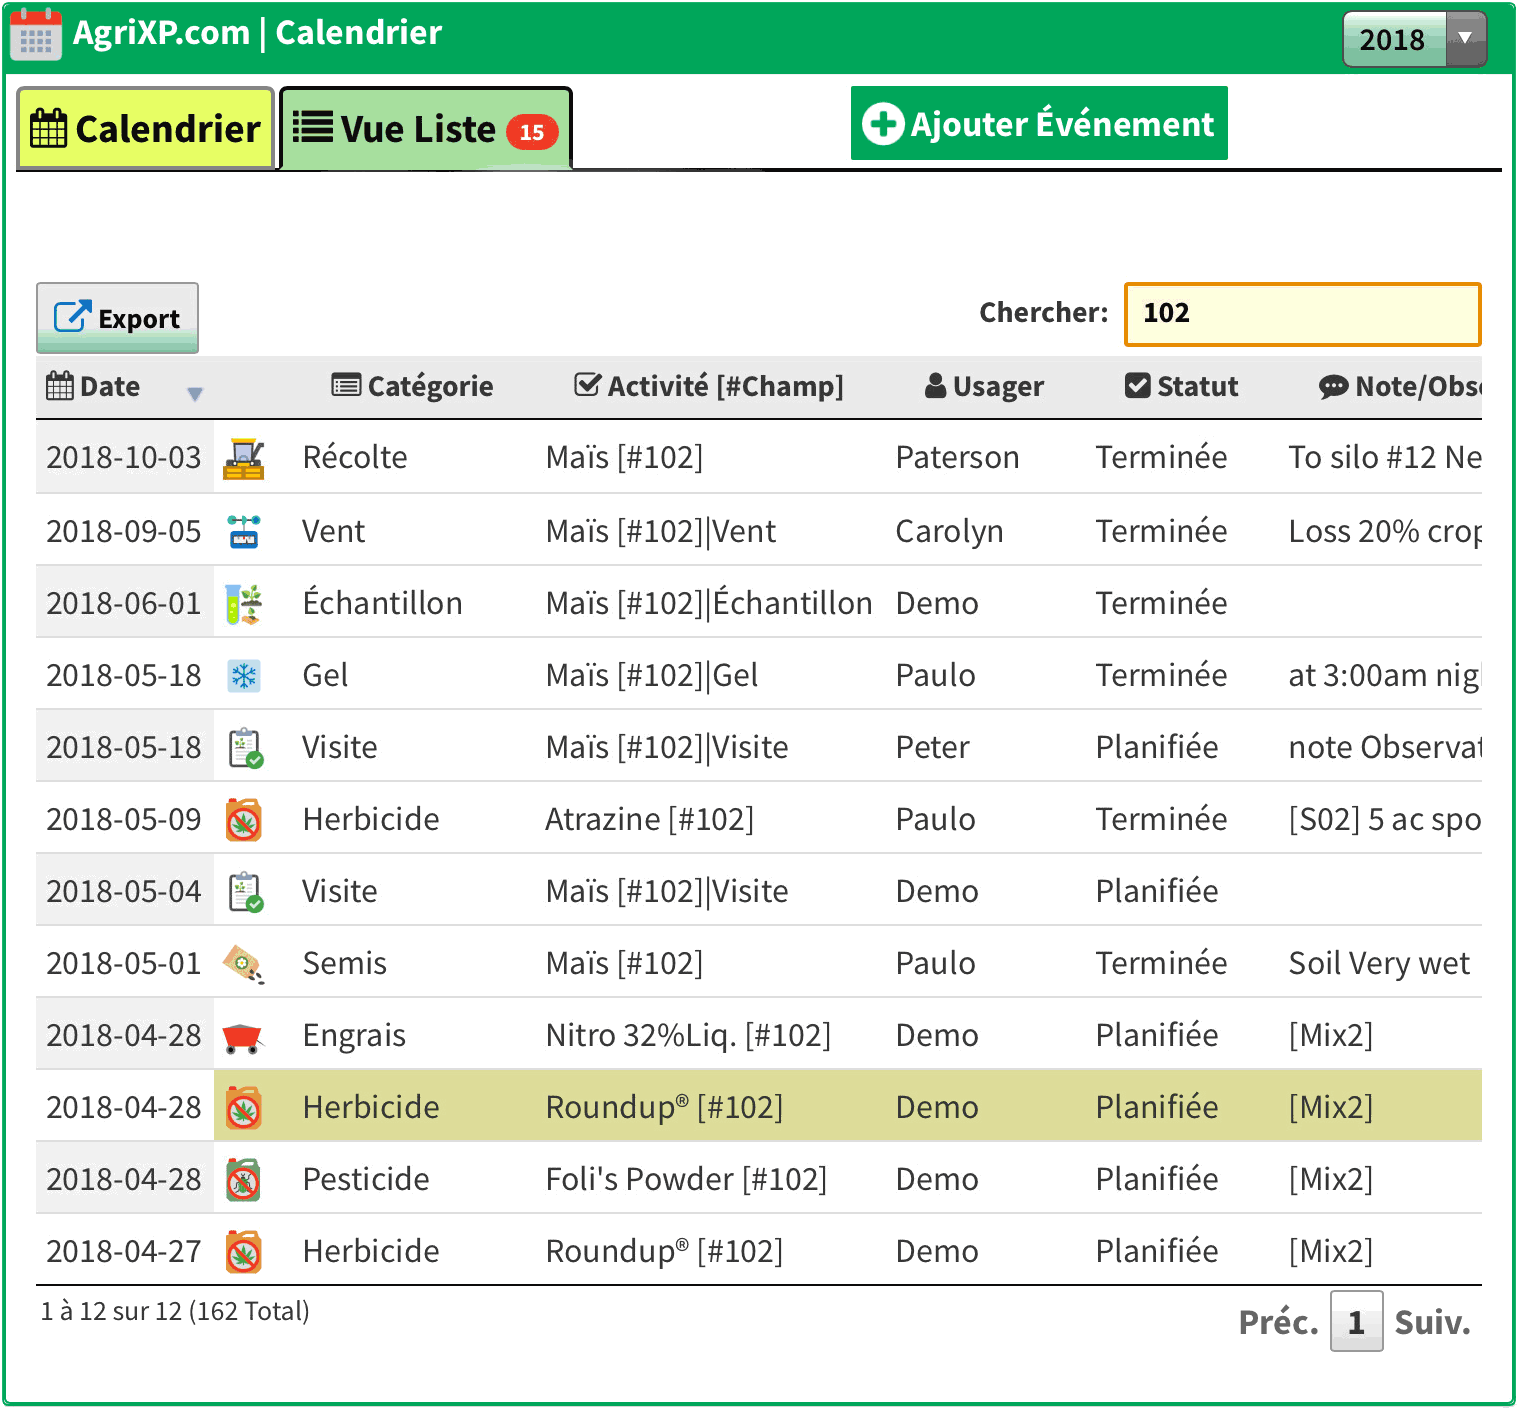Select the Vue Liste tab
Screen dimensions: 1518x1408
(425, 129)
